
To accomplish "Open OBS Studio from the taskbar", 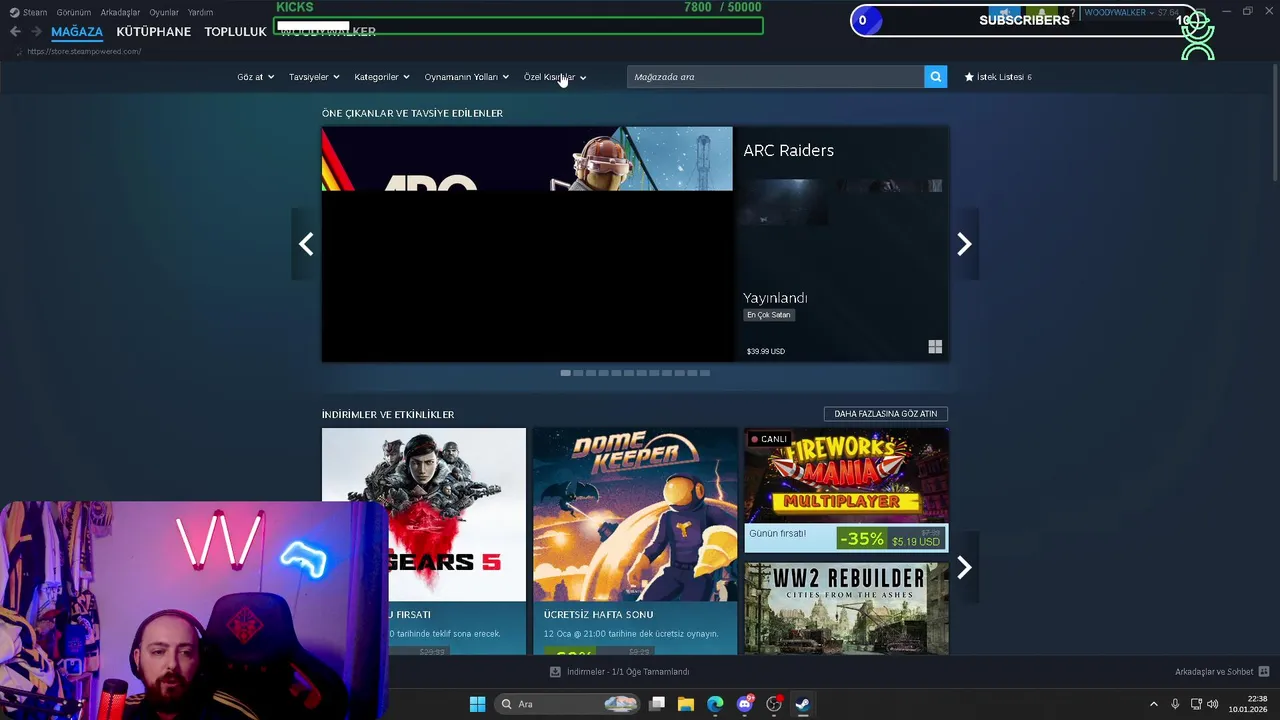I will [x=774, y=704].
